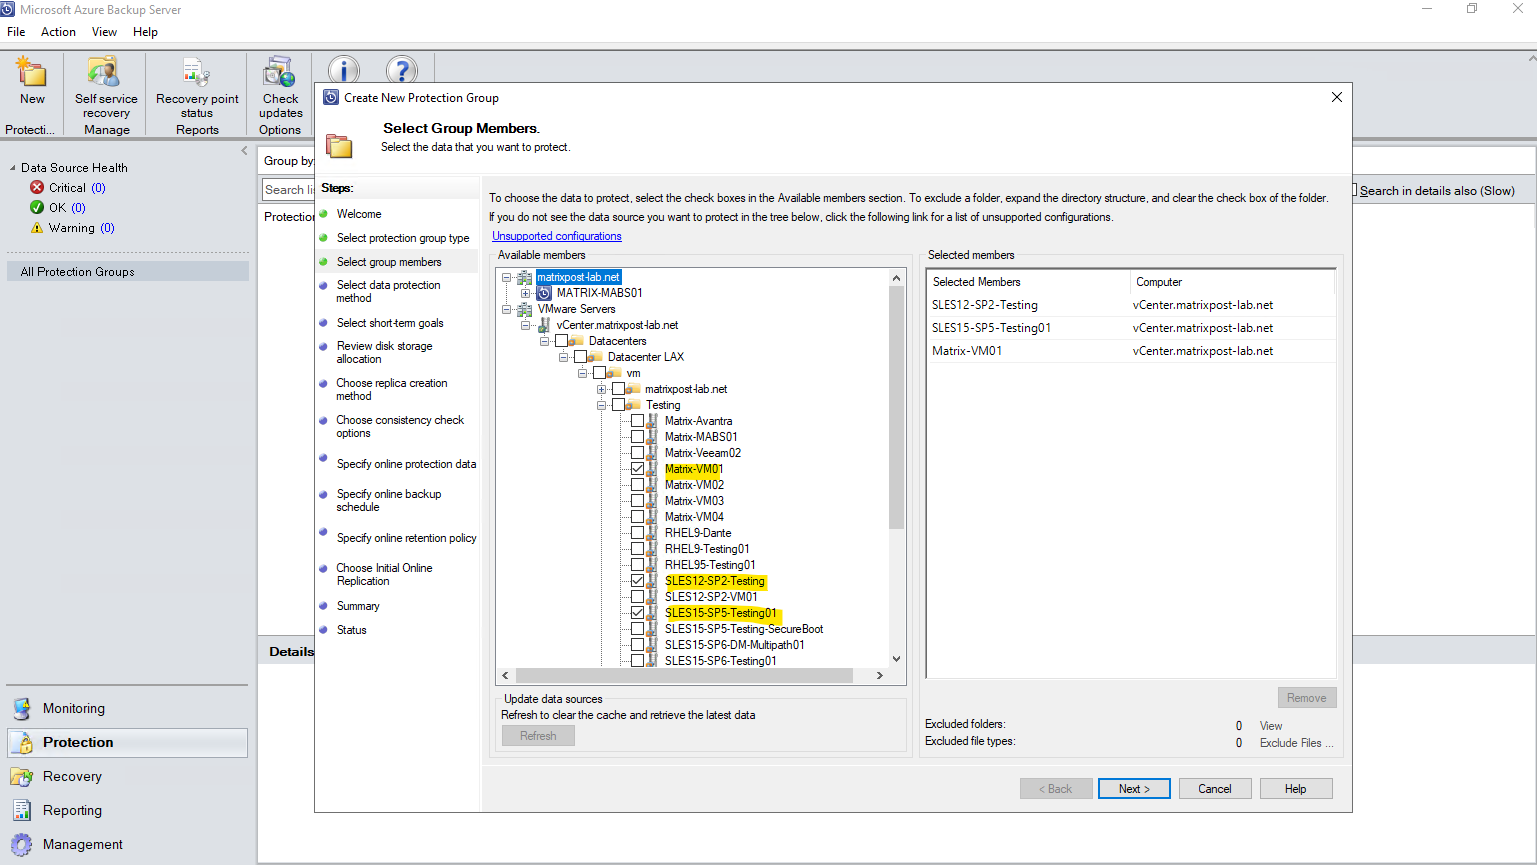
Task: Click the blue information icon in toolbar
Action: (344, 70)
